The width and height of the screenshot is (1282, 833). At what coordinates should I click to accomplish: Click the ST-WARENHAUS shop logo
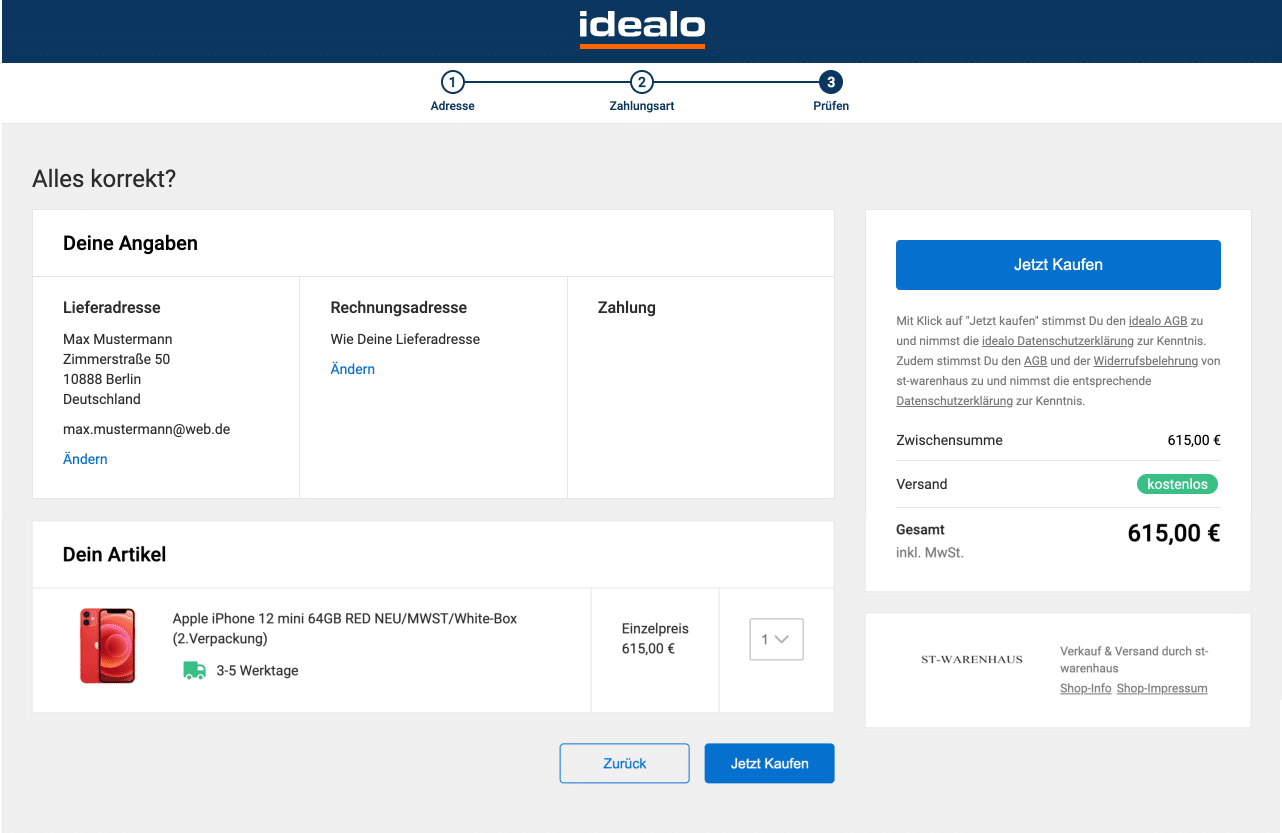coord(972,660)
